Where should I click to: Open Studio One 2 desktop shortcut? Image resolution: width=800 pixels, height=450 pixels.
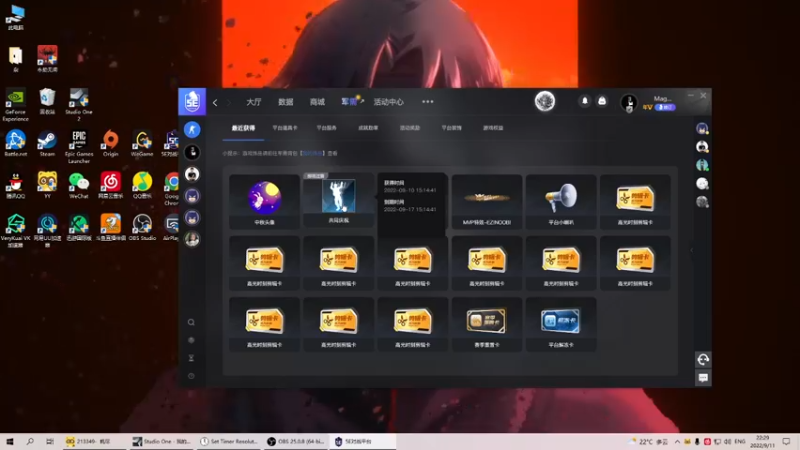click(x=79, y=105)
